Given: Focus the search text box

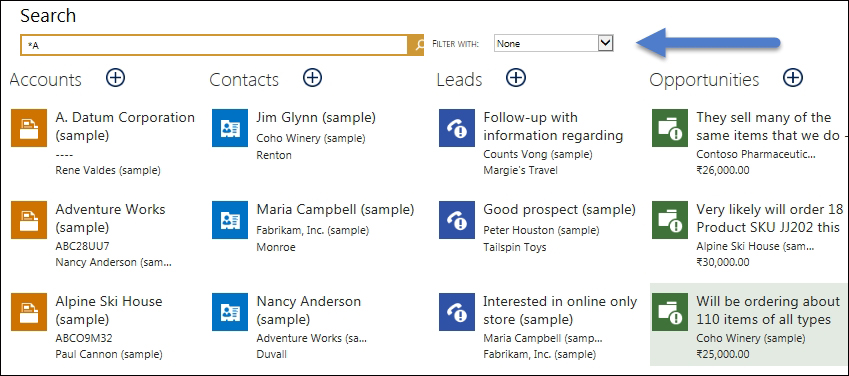Looking at the screenshot, I should coord(214,46).
